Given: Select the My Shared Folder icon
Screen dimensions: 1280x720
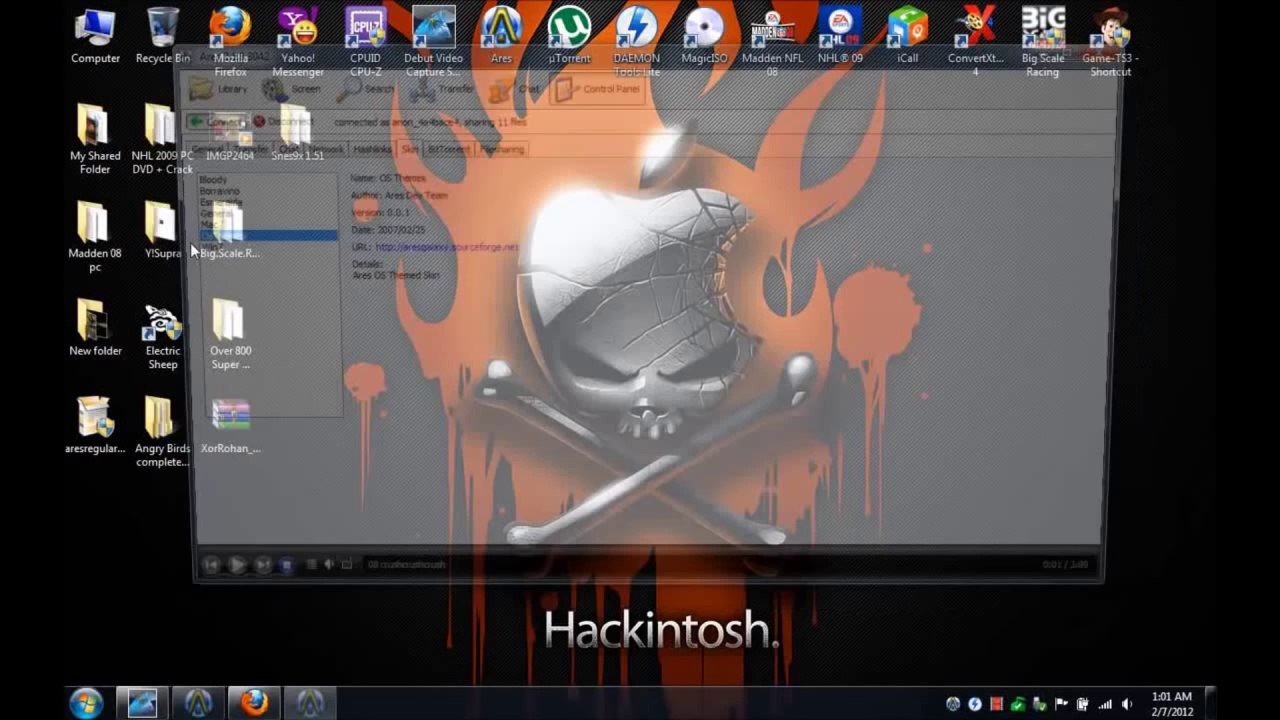Looking at the screenshot, I should (95, 139).
